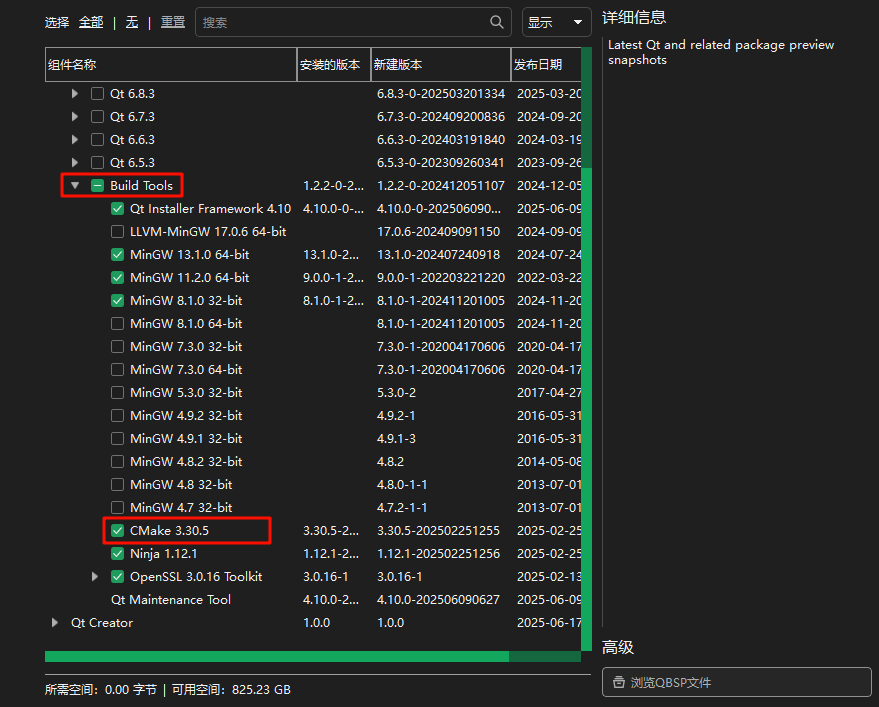Image resolution: width=879 pixels, height=707 pixels.
Task: Click the green horizontal scrollbar
Action: (x=276, y=657)
